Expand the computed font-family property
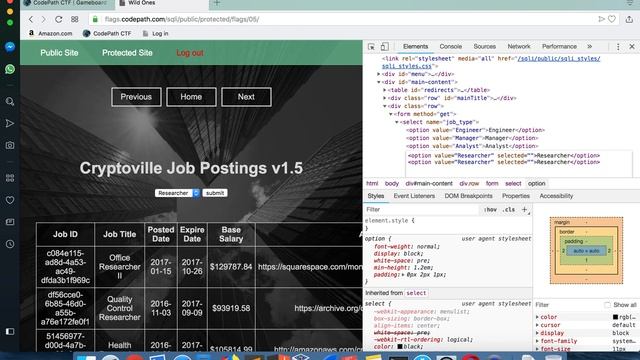Screen dimensions: 640x360 pos(537,341)
